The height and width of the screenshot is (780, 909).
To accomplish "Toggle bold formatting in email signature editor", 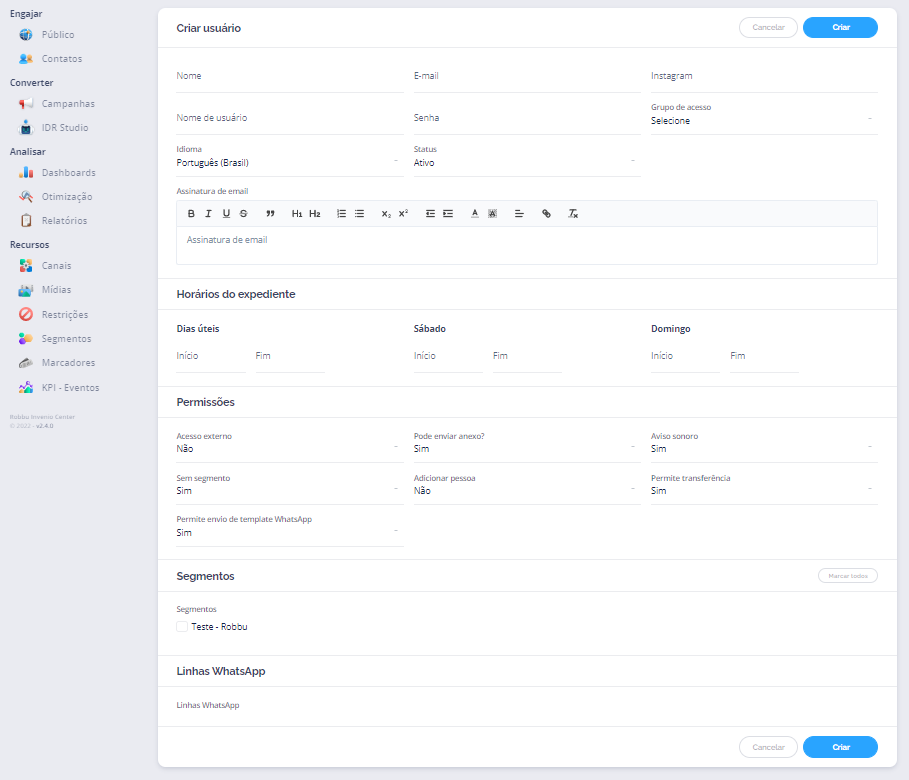I will pyautogui.click(x=191, y=214).
